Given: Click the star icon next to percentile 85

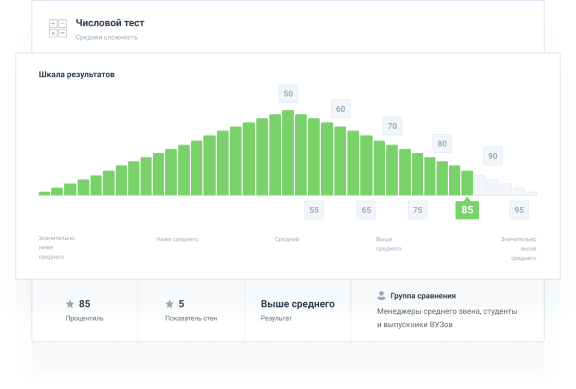Looking at the screenshot, I should tap(70, 304).
